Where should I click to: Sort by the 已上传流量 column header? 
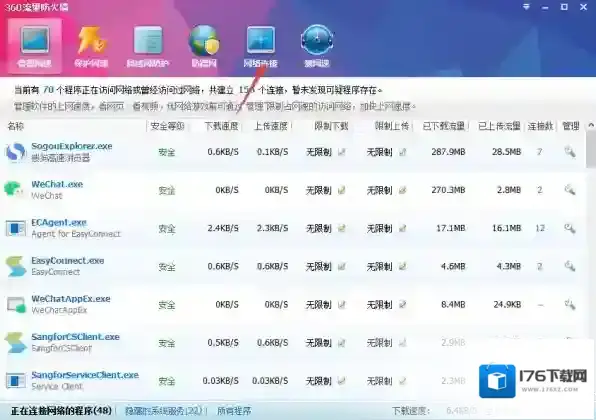tap(499, 126)
